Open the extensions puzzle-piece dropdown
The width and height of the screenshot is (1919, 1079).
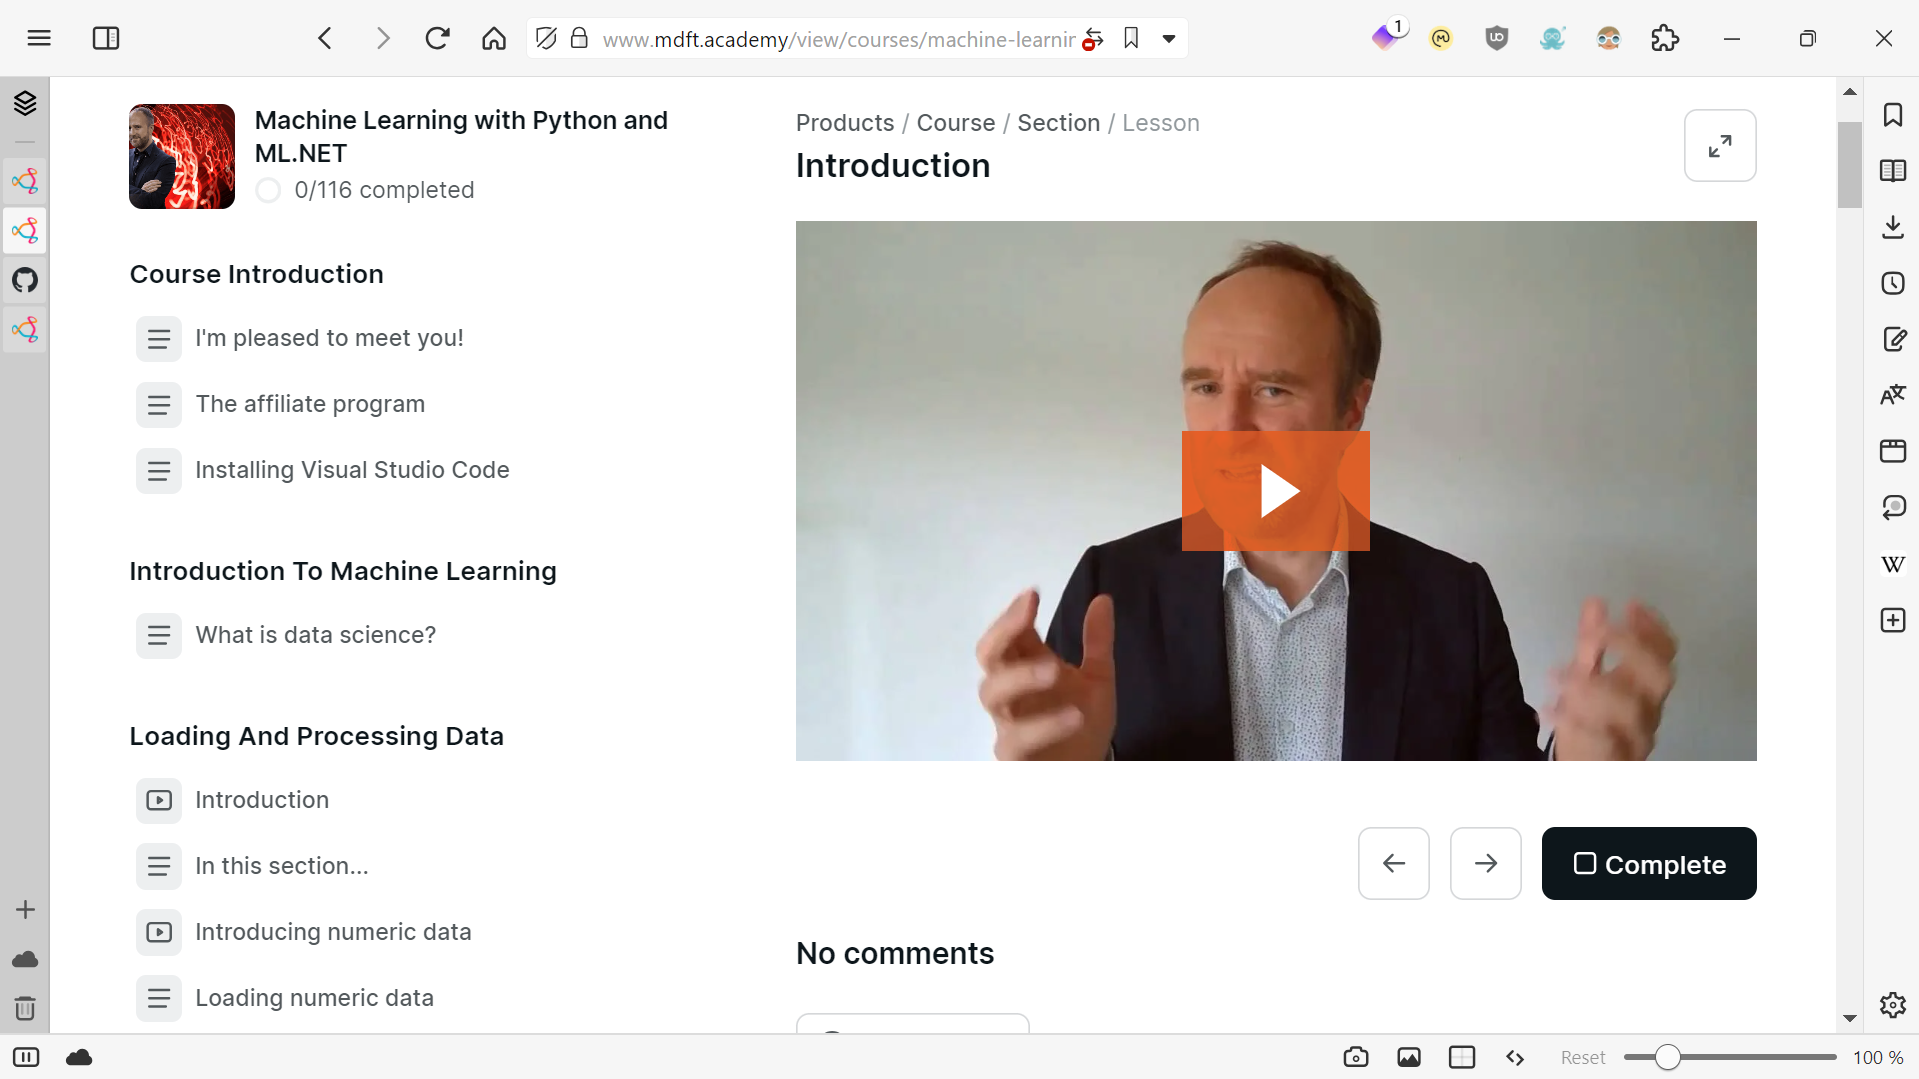pos(1666,38)
